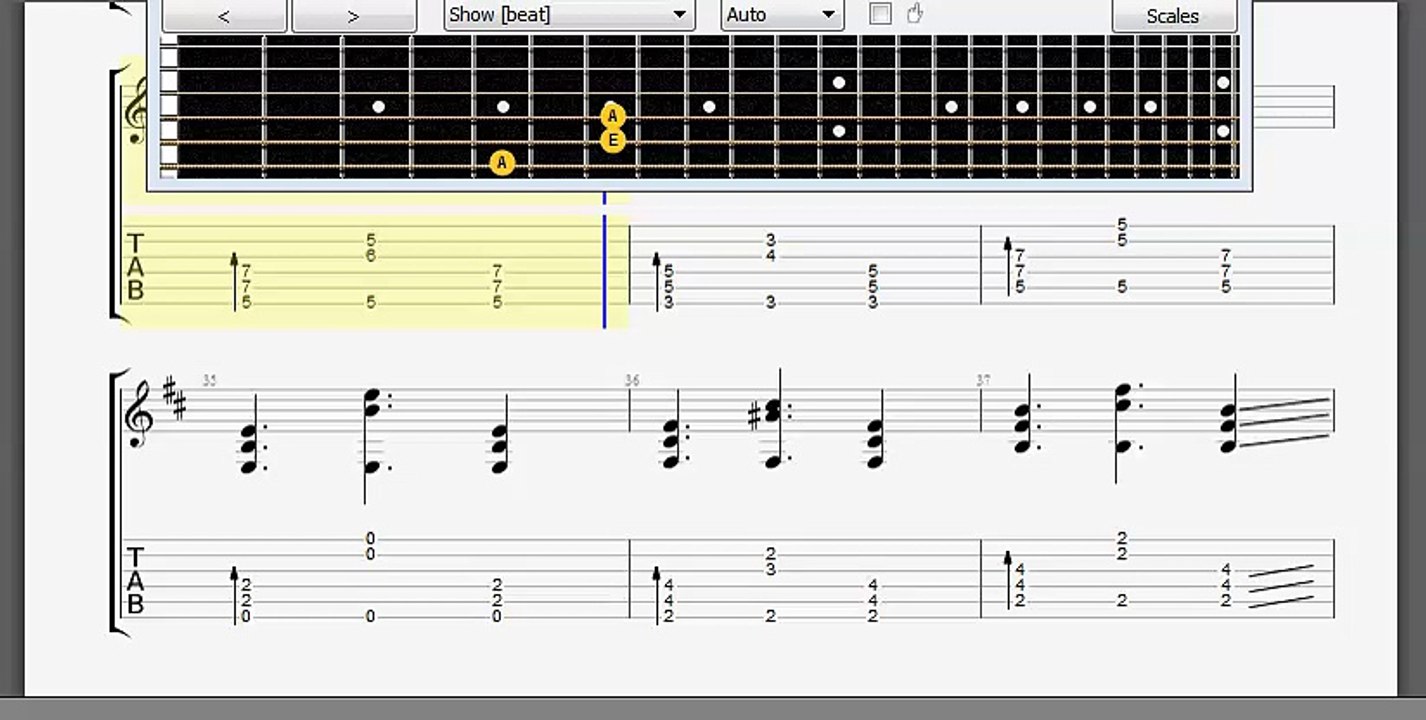Select strum arrow in measure 37 lower tab

click(1008, 580)
